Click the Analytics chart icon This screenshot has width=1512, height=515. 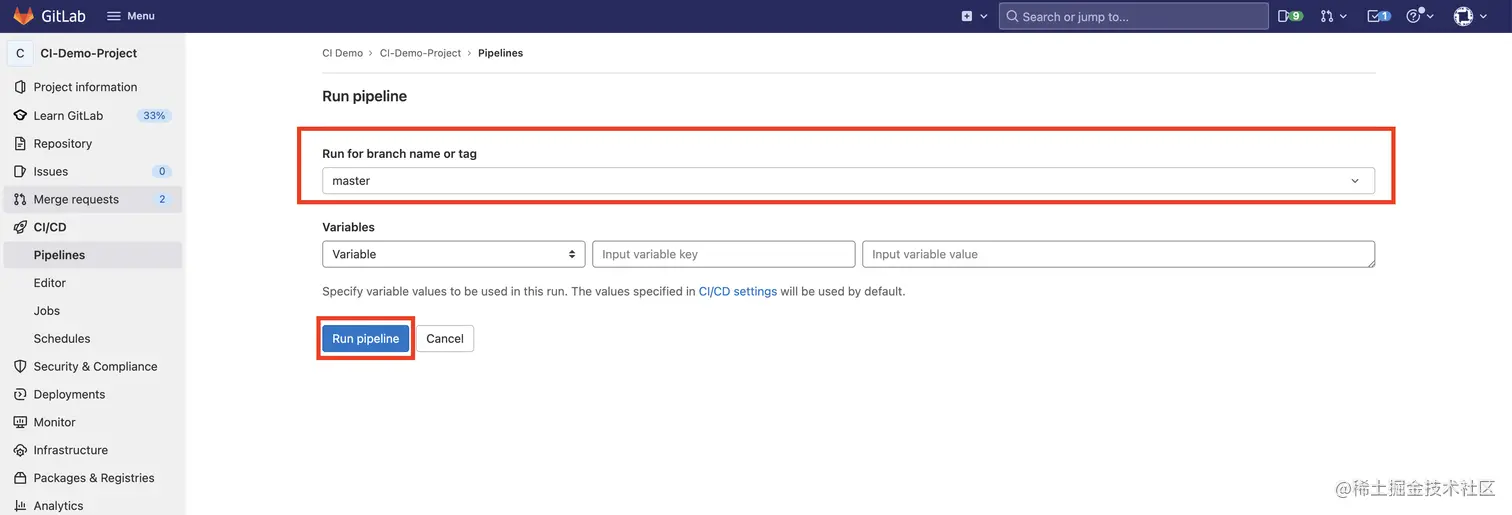(x=20, y=506)
